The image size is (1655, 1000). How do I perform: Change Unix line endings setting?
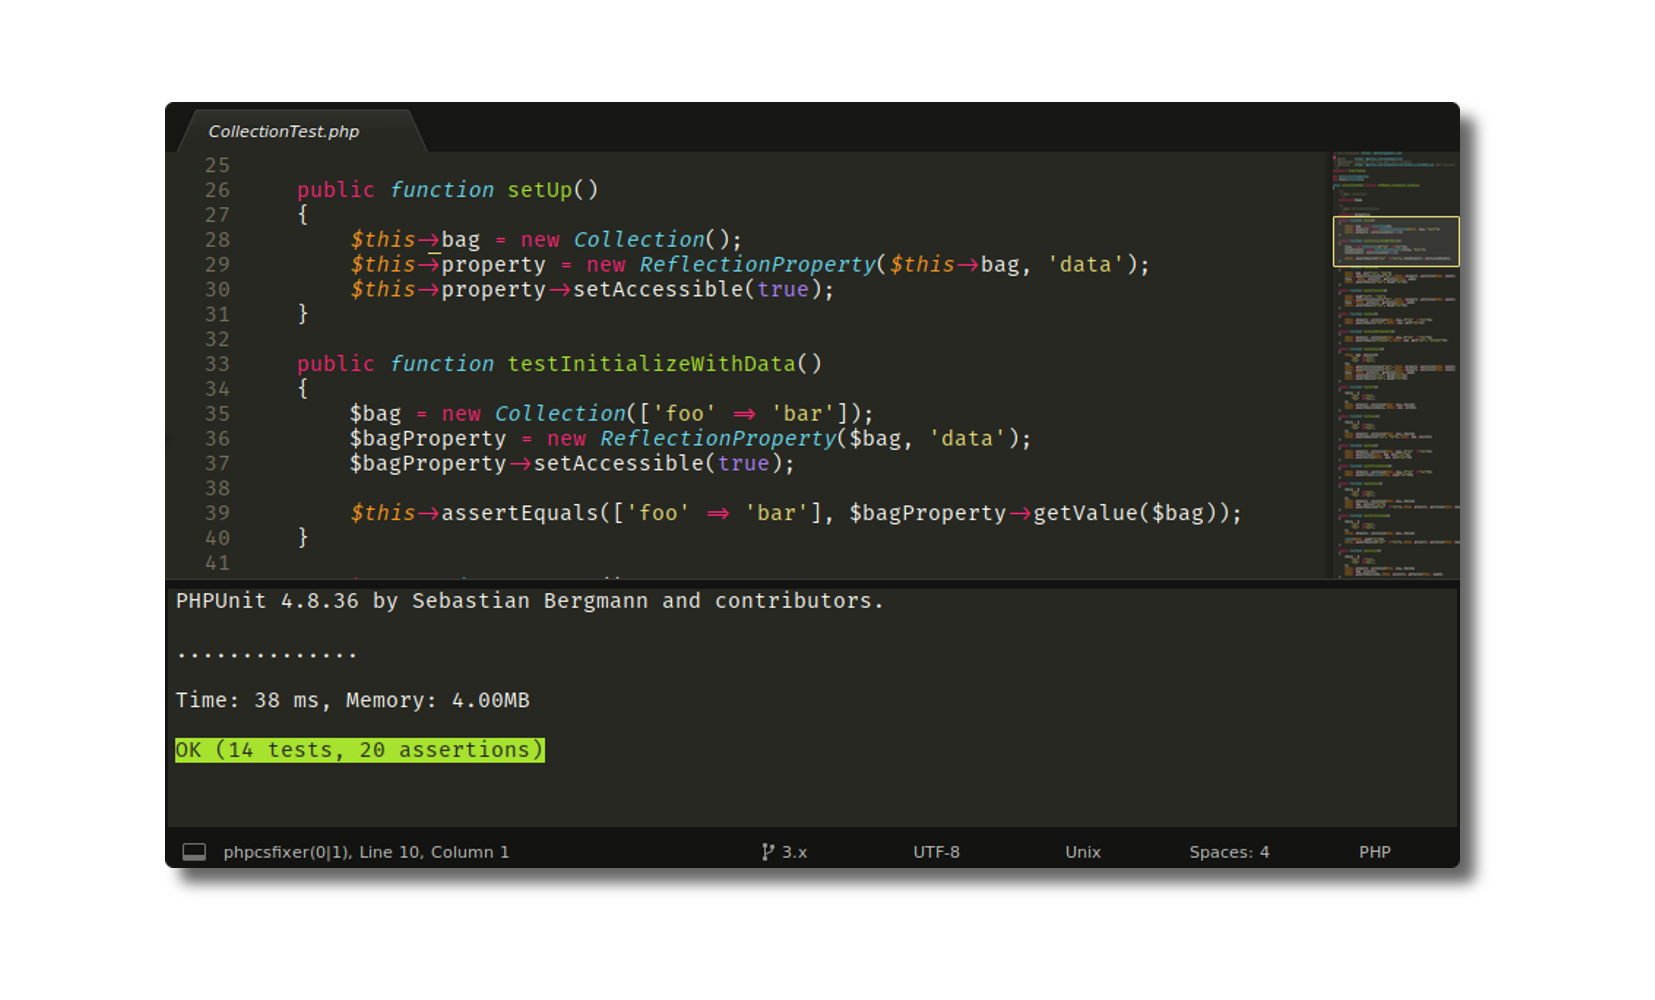pyautogui.click(x=1083, y=852)
